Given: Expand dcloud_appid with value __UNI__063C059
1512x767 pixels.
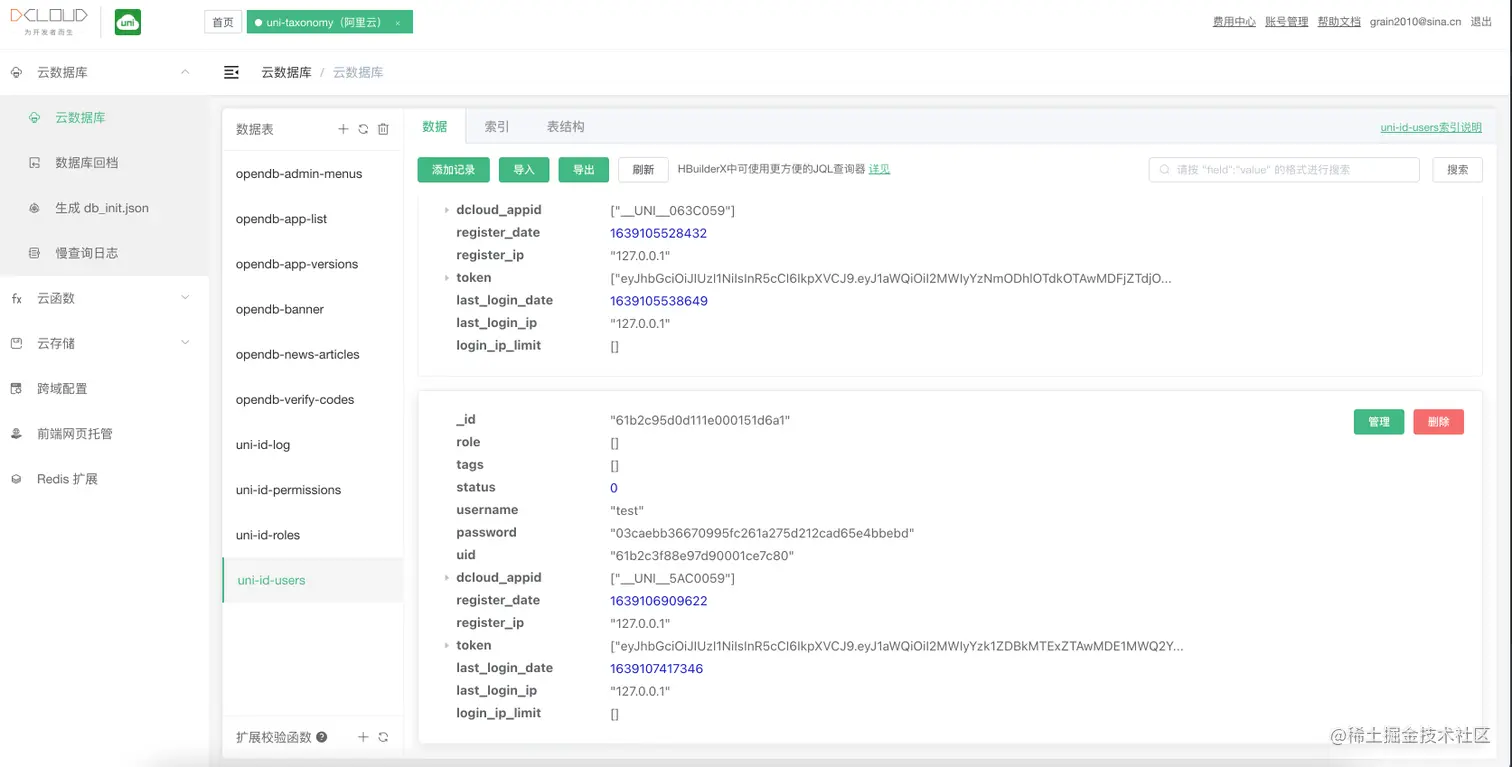Looking at the screenshot, I should tap(446, 210).
